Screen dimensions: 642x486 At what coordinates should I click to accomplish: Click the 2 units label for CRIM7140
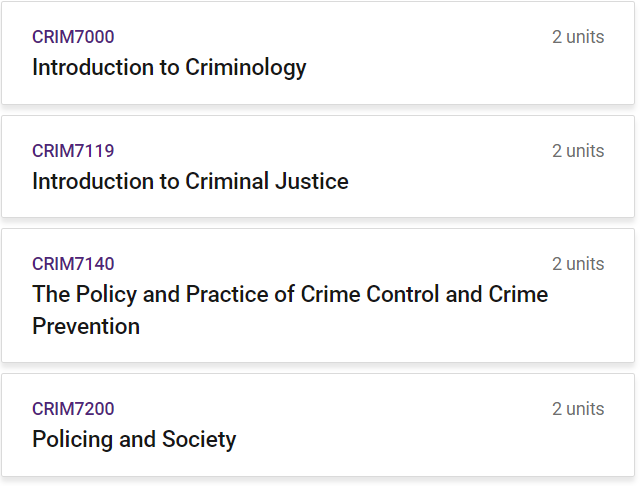[x=578, y=264]
